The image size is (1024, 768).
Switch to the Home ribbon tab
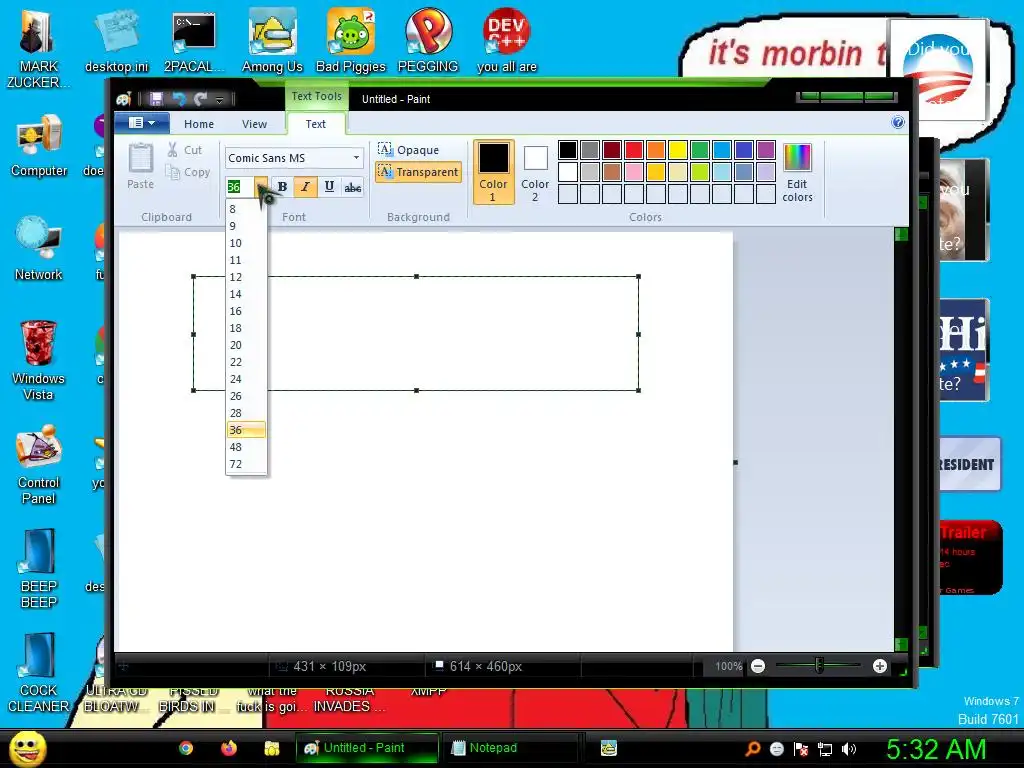pyautogui.click(x=199, y=124)
